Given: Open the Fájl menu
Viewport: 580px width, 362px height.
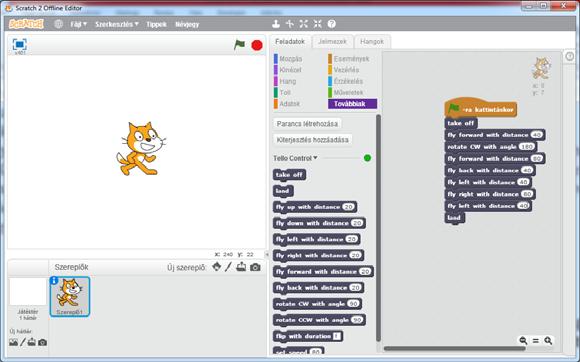Looking at the screenshot, I should (x=78, y=24).
